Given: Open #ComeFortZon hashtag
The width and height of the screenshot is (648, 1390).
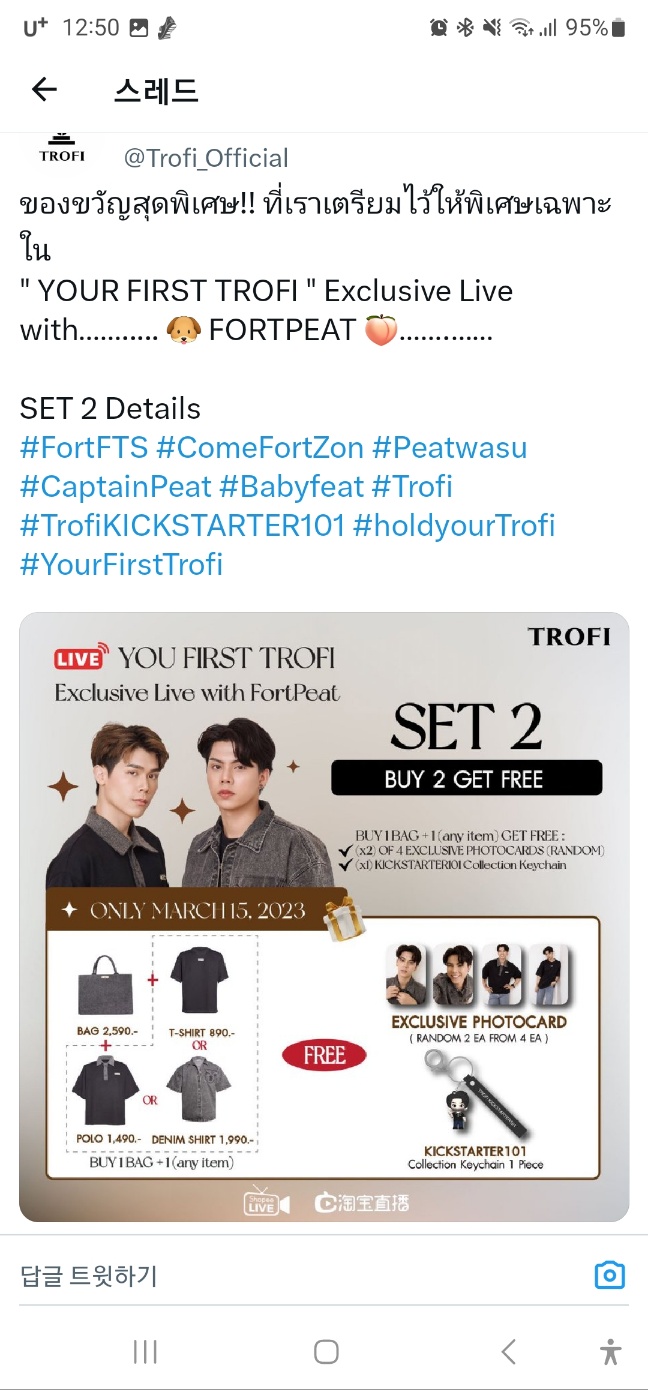Looking at the screenshot, I should 260,447.
